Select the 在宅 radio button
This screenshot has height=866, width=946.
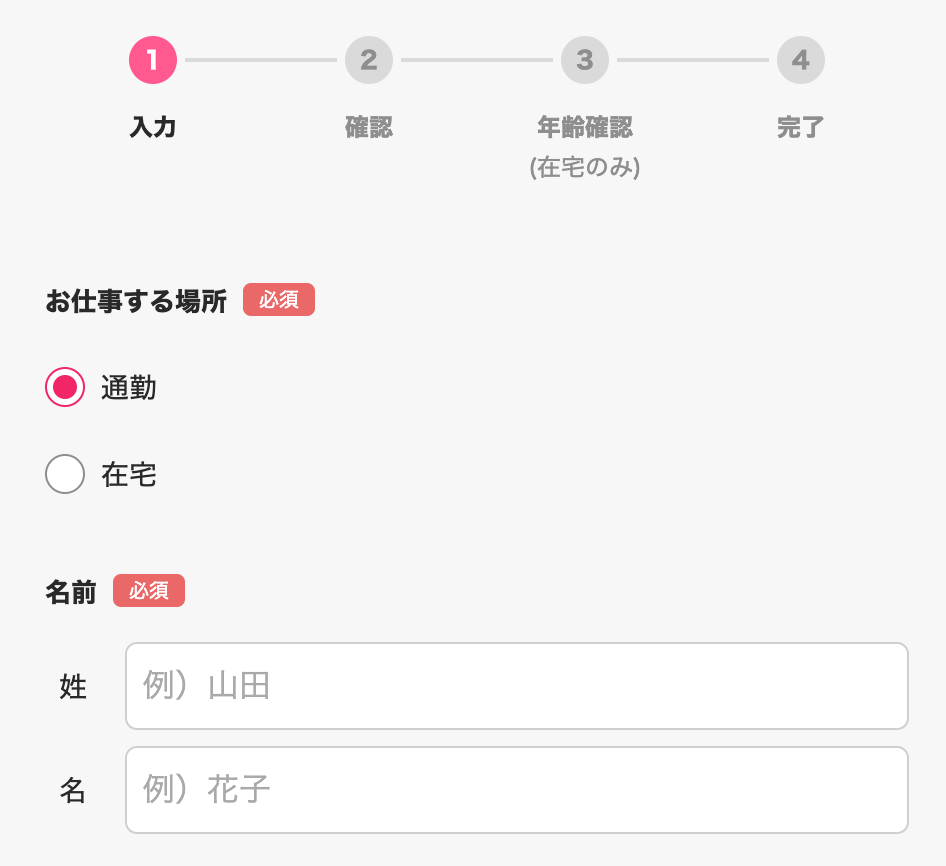pyautogui.click(x=65, y=474)
